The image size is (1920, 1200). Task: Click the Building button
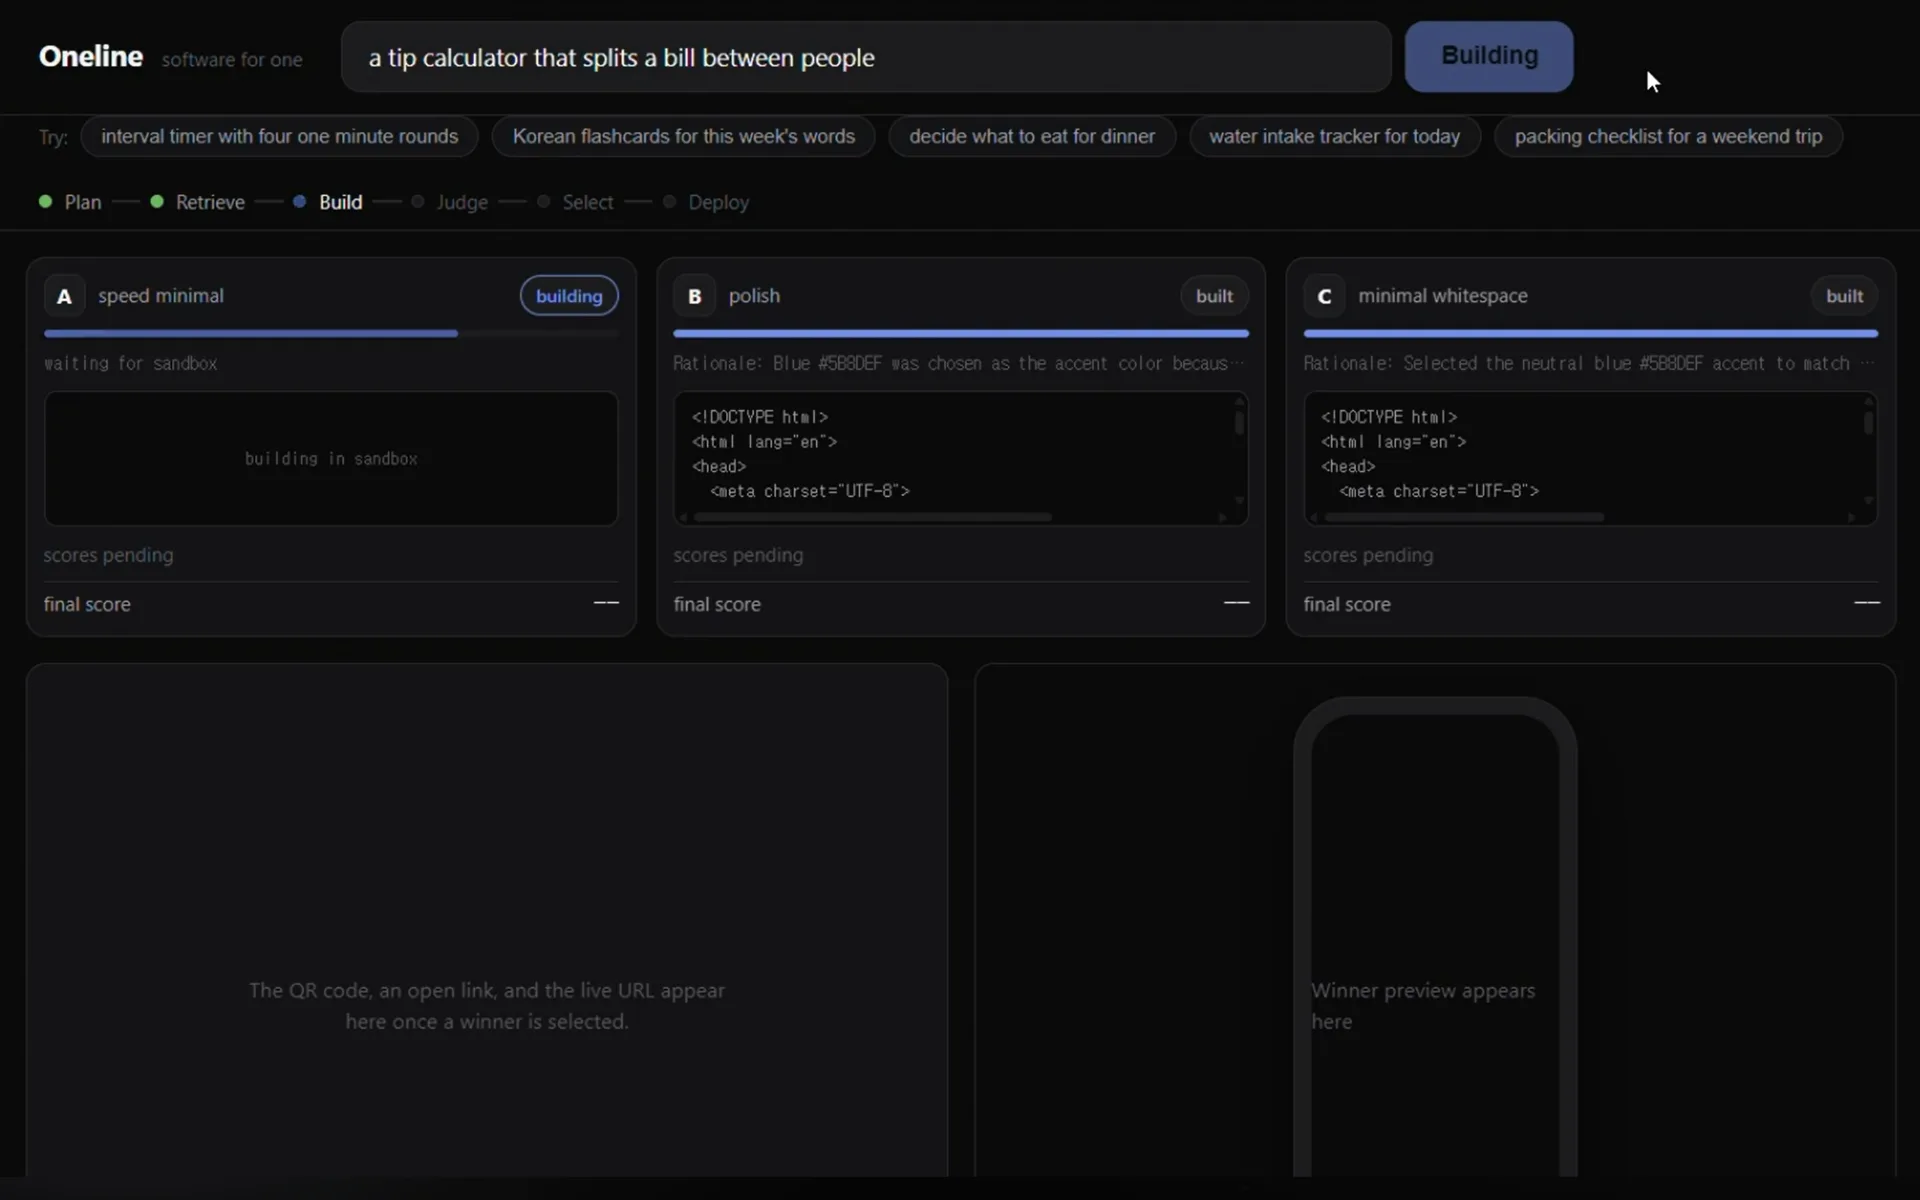point(1488,56)
